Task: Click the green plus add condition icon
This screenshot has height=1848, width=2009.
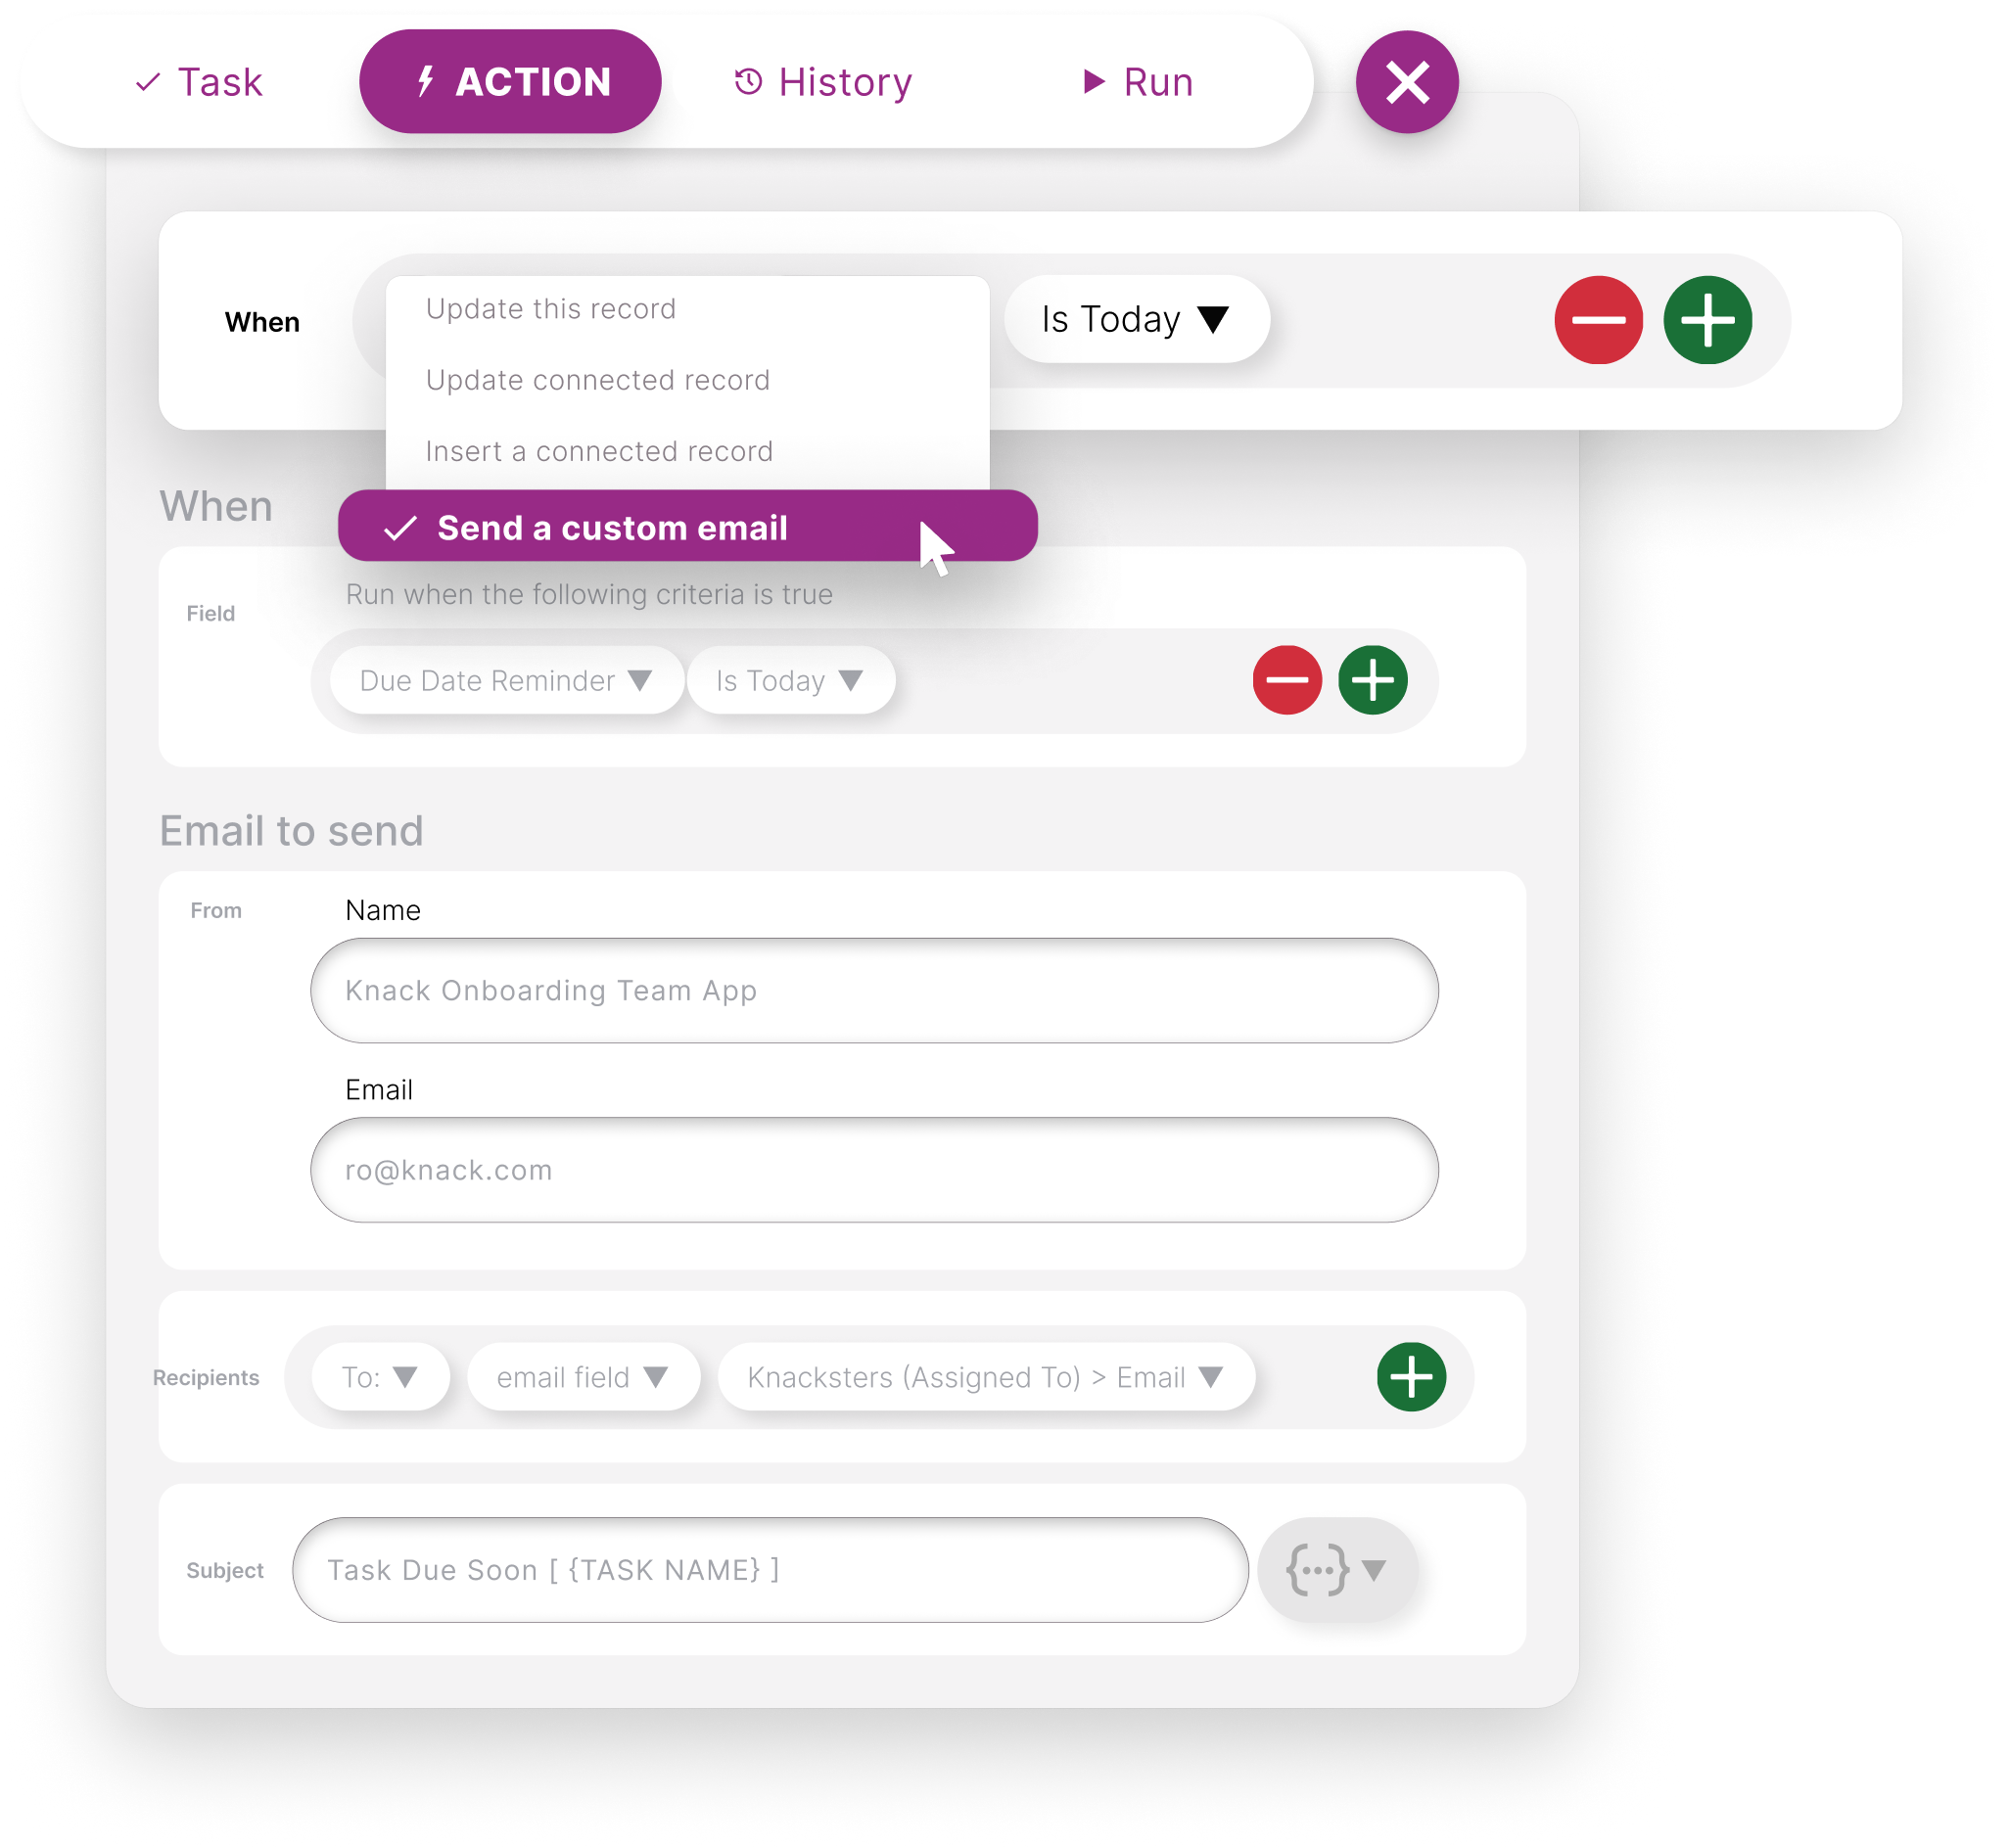Action: point(1374,679)
